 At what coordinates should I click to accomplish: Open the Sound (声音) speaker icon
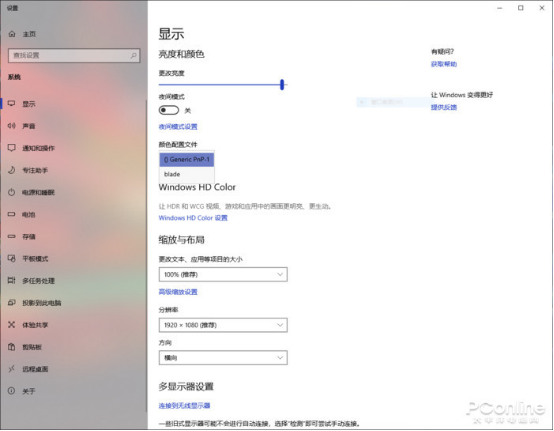point(12,126)
